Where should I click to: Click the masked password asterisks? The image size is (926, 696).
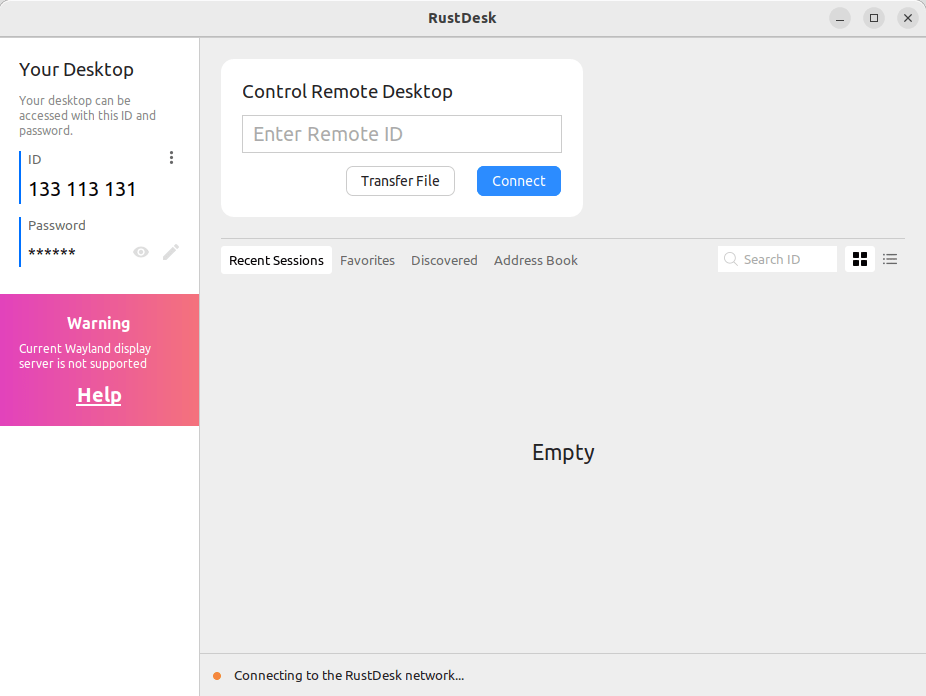(52, 253)
